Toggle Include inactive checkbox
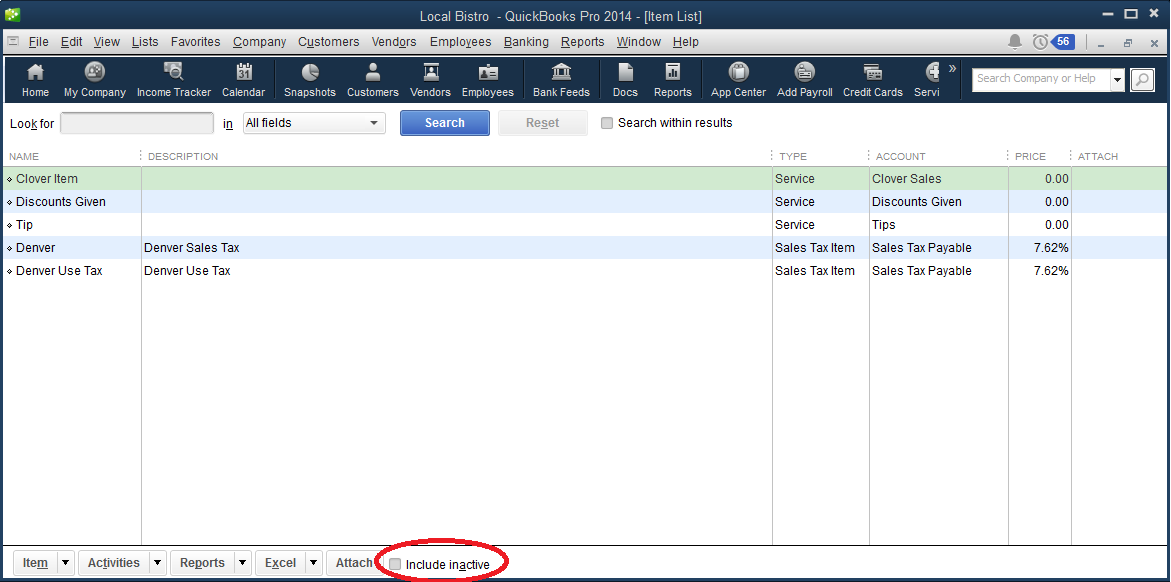The height and width of the screenshot is (582, 1171). 396,564
